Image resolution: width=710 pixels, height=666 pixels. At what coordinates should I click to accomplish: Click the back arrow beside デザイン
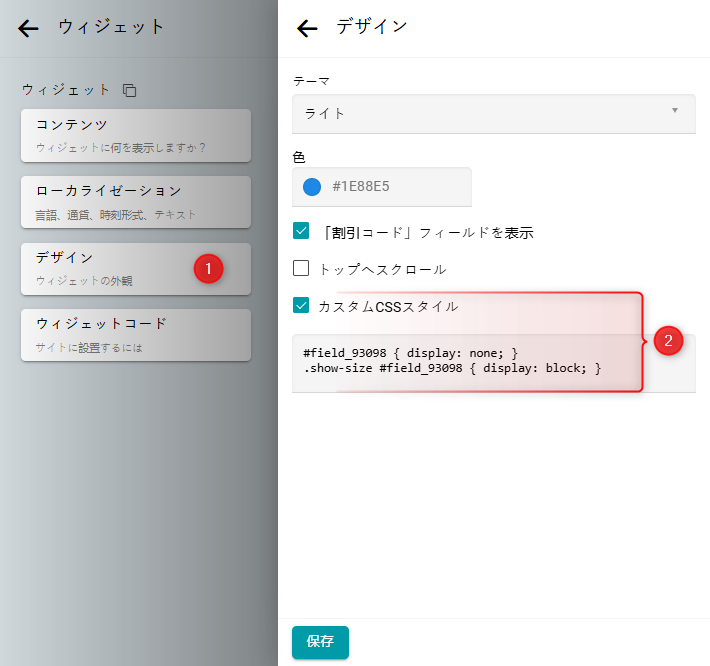point(307,28)
